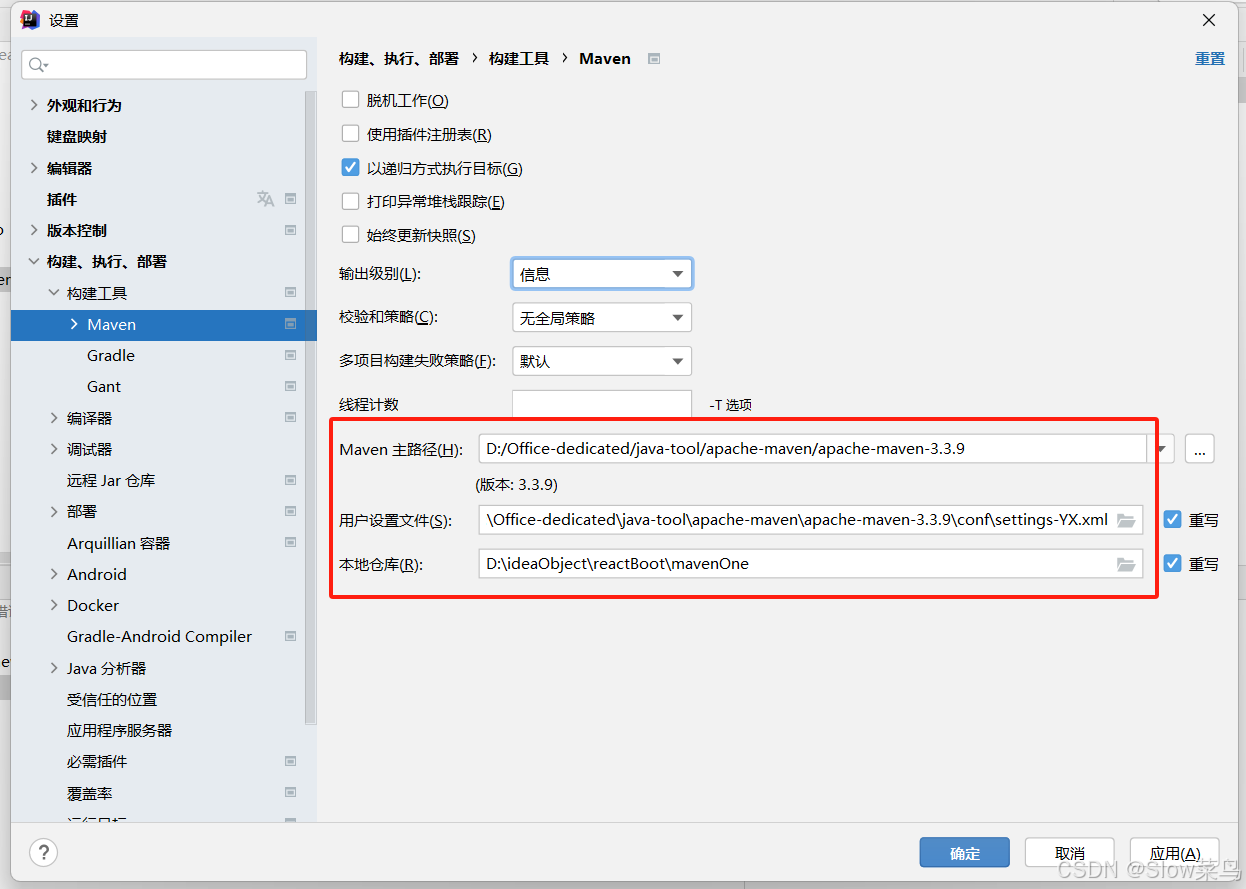Click folder icon in 用户设置文件 field
Viewport: 1246px width, 889px height.
point(1126,520)
